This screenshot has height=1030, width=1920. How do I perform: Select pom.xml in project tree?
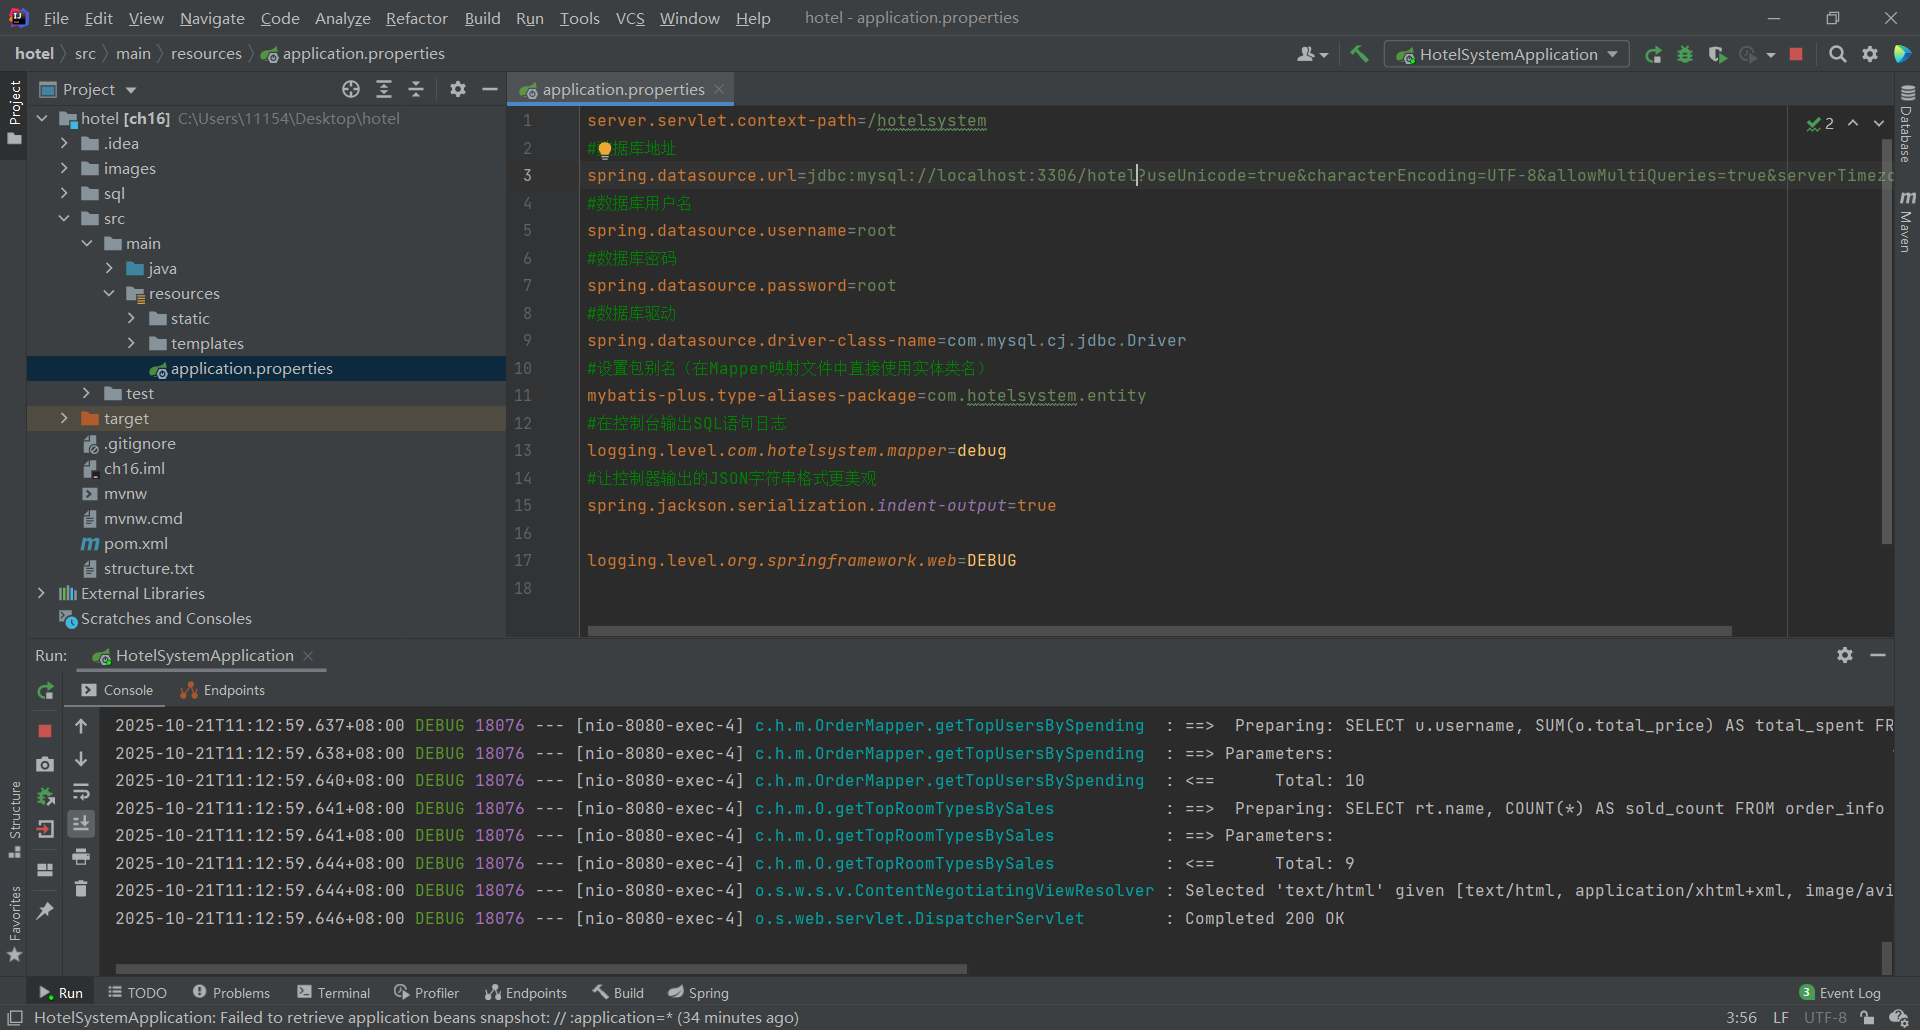pos(135,543)
